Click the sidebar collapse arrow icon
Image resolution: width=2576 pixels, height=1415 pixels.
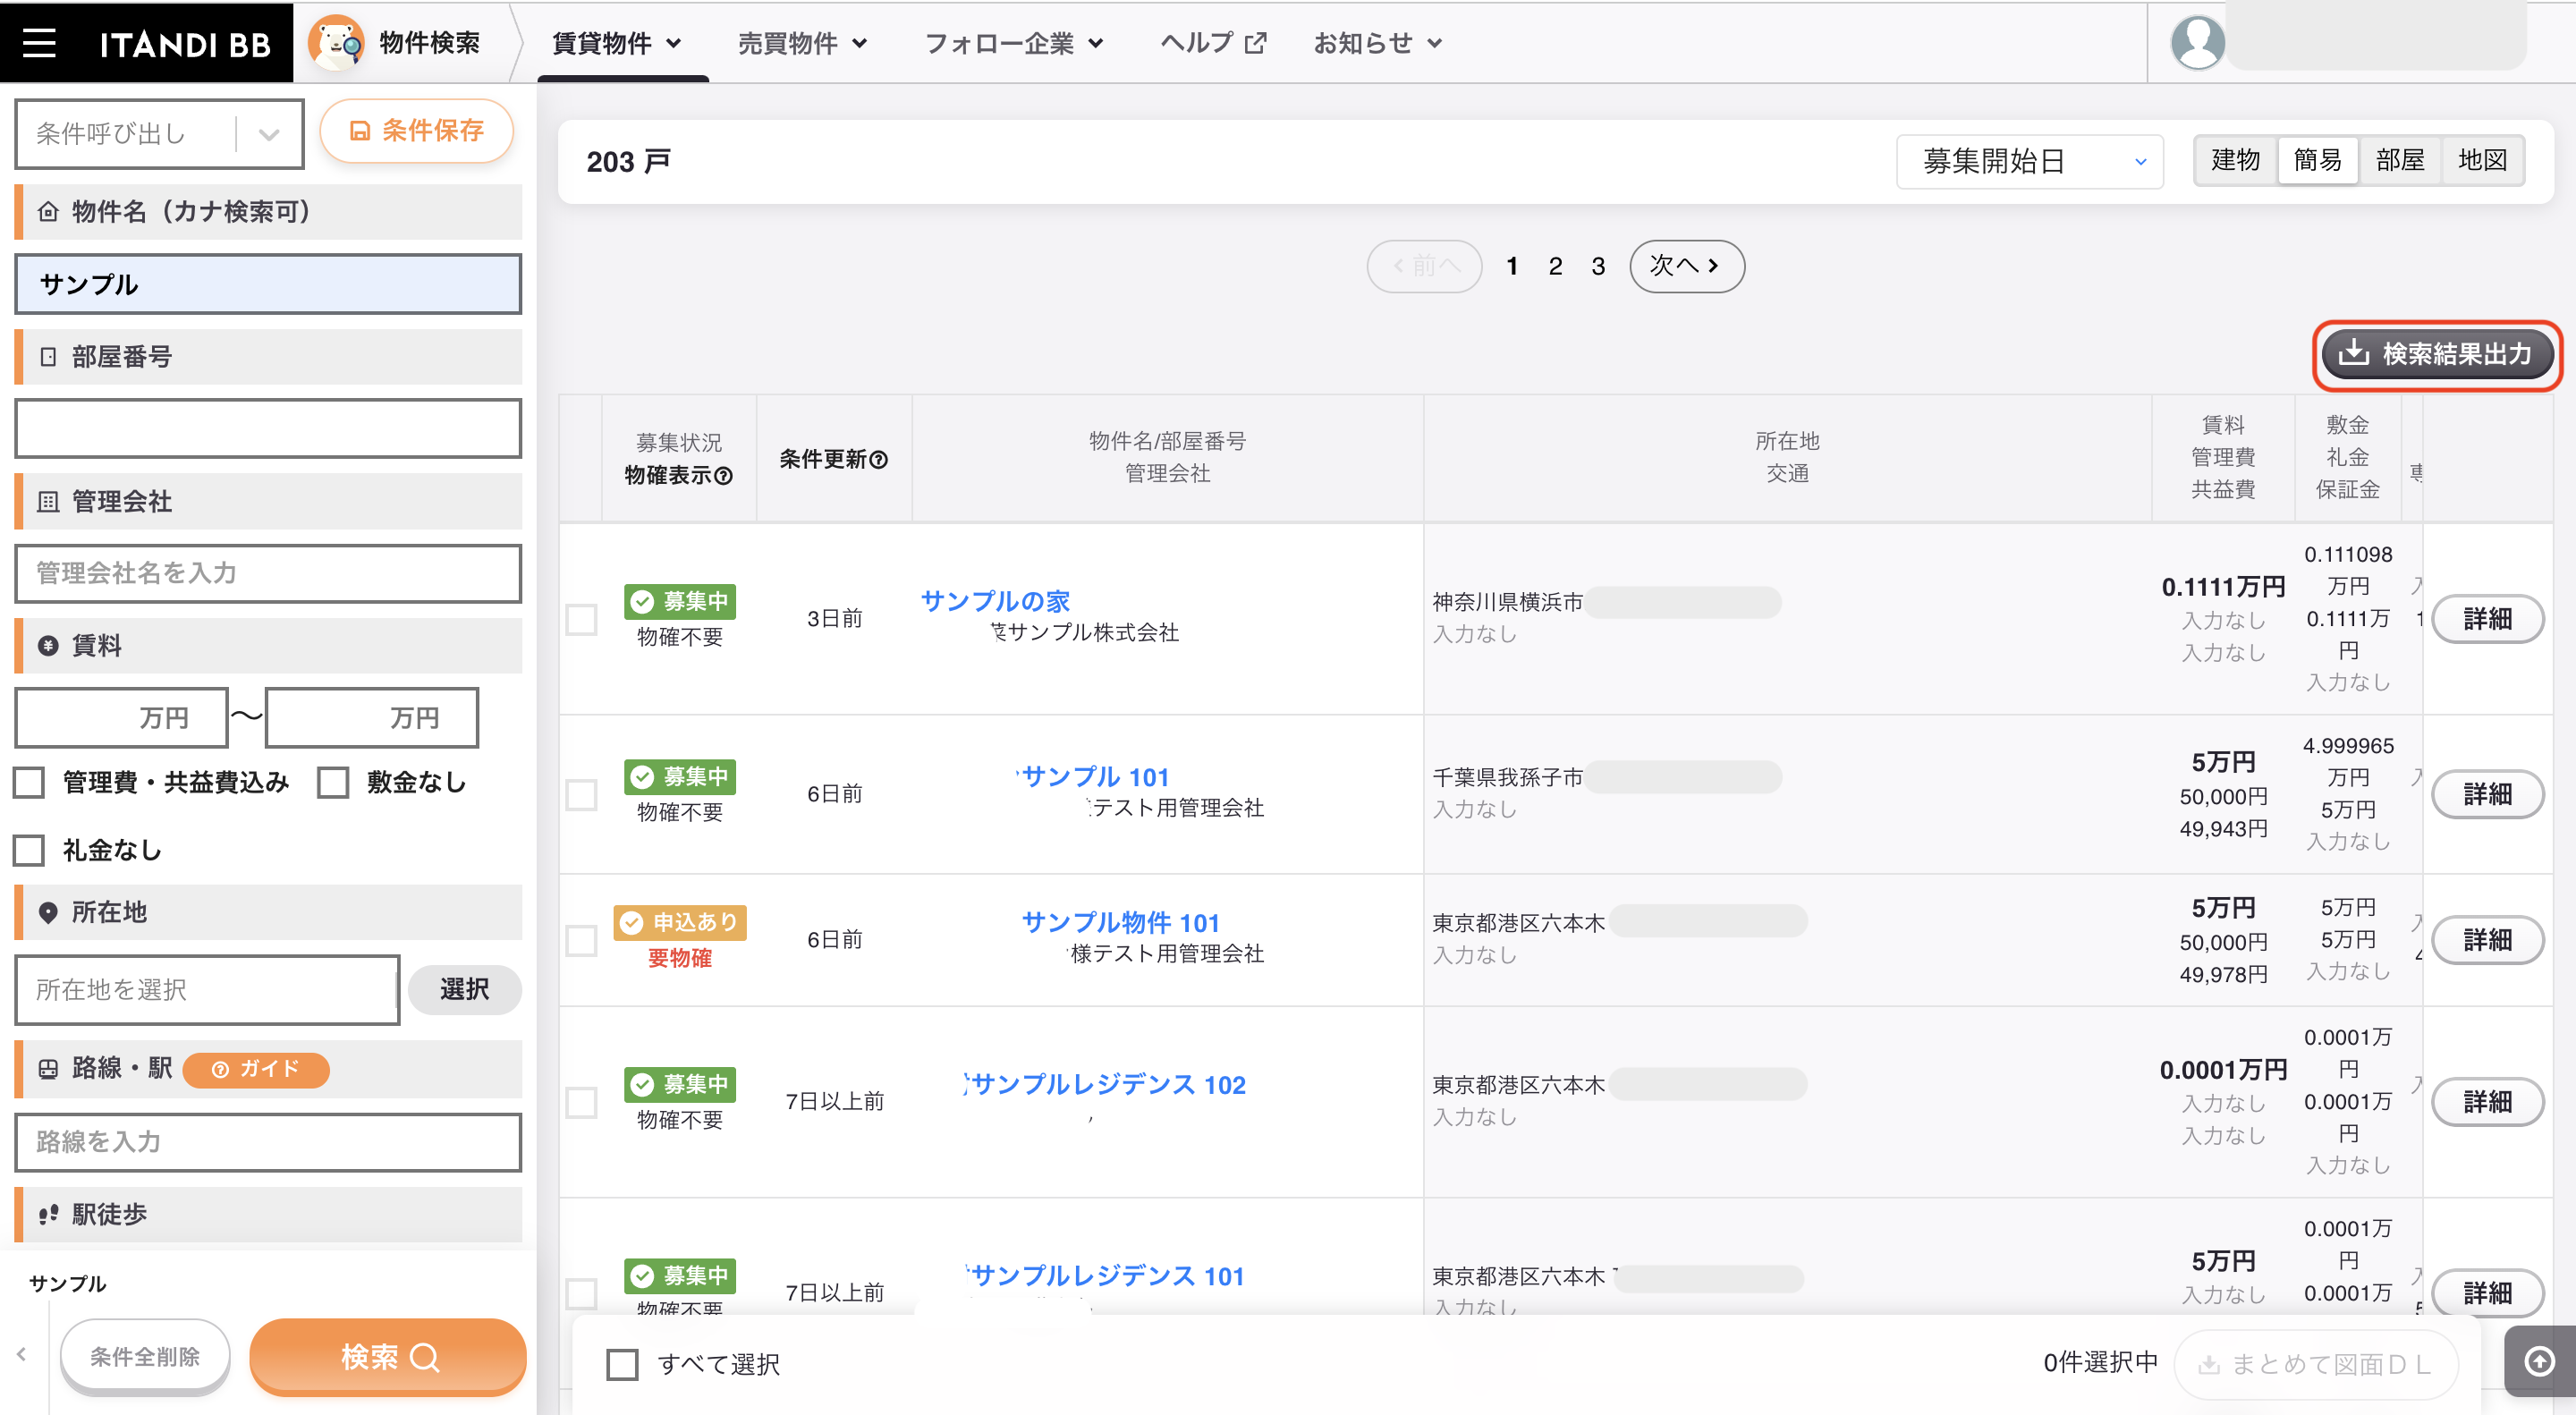tap(22, 1354)
